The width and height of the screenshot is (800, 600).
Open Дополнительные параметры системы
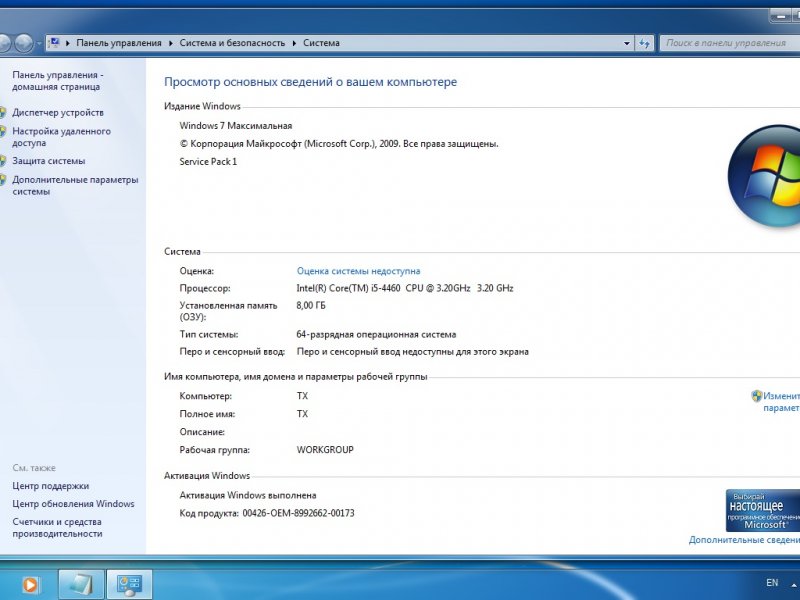(x=75, y=186)
